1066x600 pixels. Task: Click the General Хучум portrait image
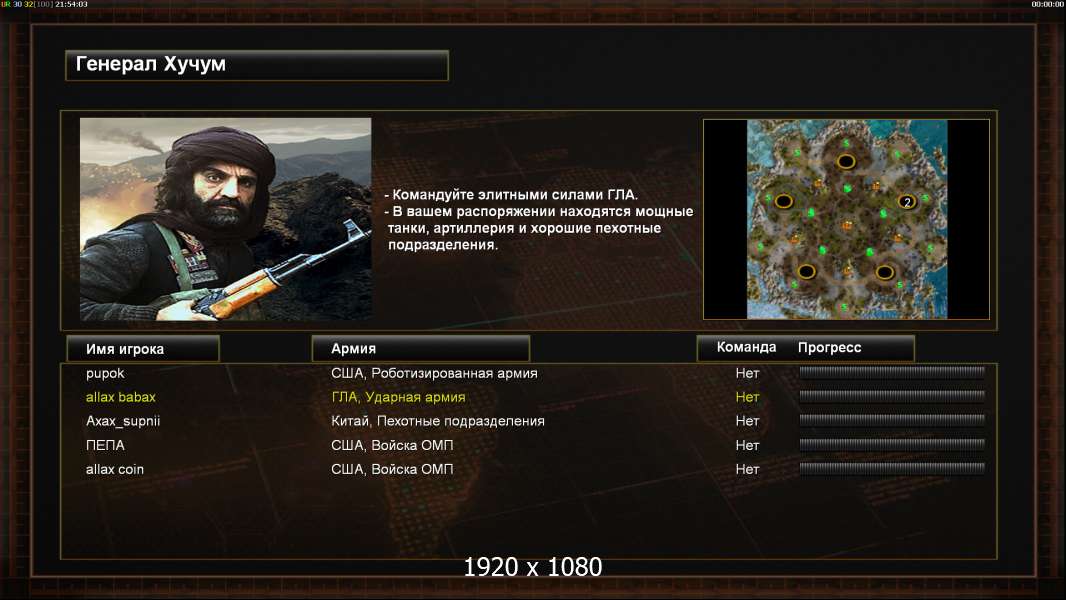tap(226, 219)
